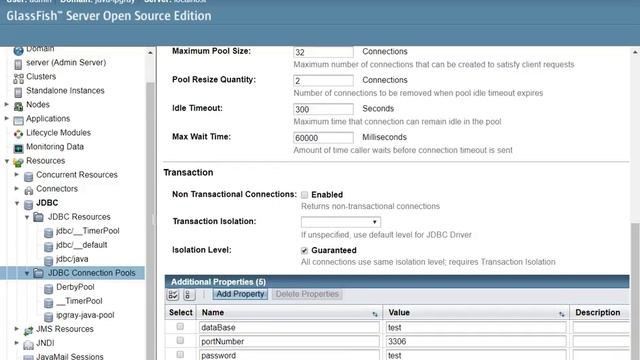640x360 pixels.
Task: Click the Connectors icon
Action: pyautogui.click(x=29, y=190)
